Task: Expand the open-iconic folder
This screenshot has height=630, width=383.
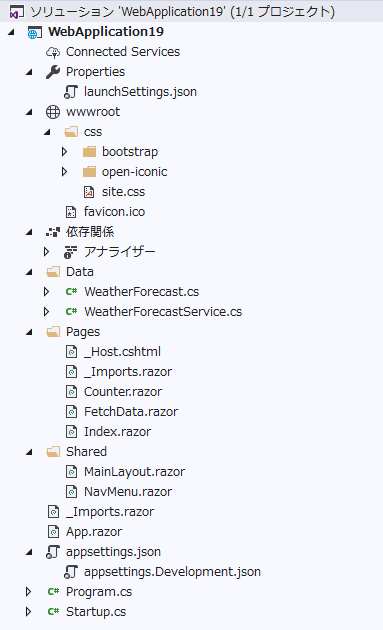Action: click(x=64, y=172)
